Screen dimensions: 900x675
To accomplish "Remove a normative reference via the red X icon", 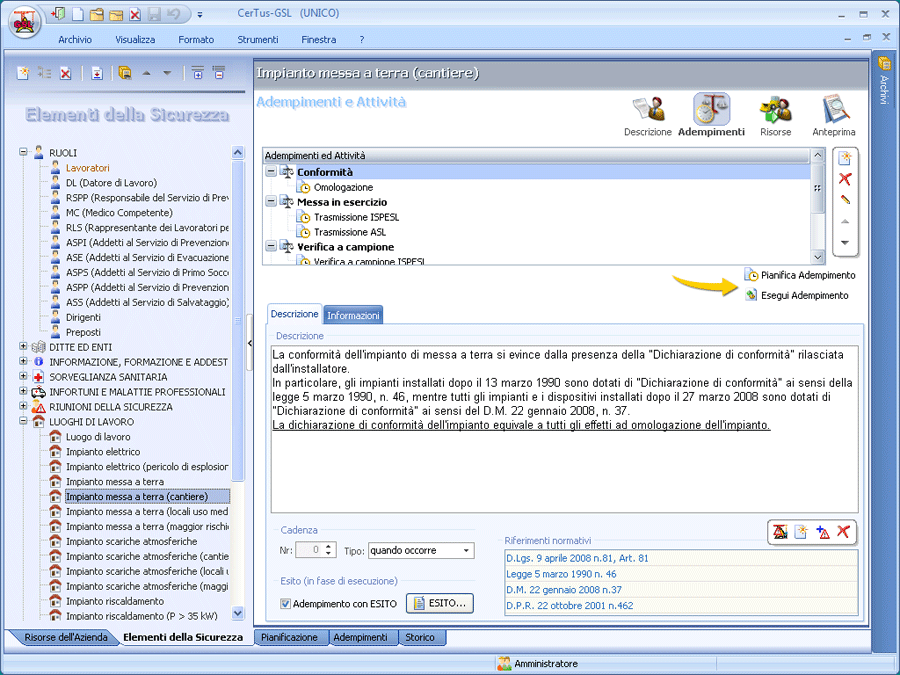I will [843, 532].
